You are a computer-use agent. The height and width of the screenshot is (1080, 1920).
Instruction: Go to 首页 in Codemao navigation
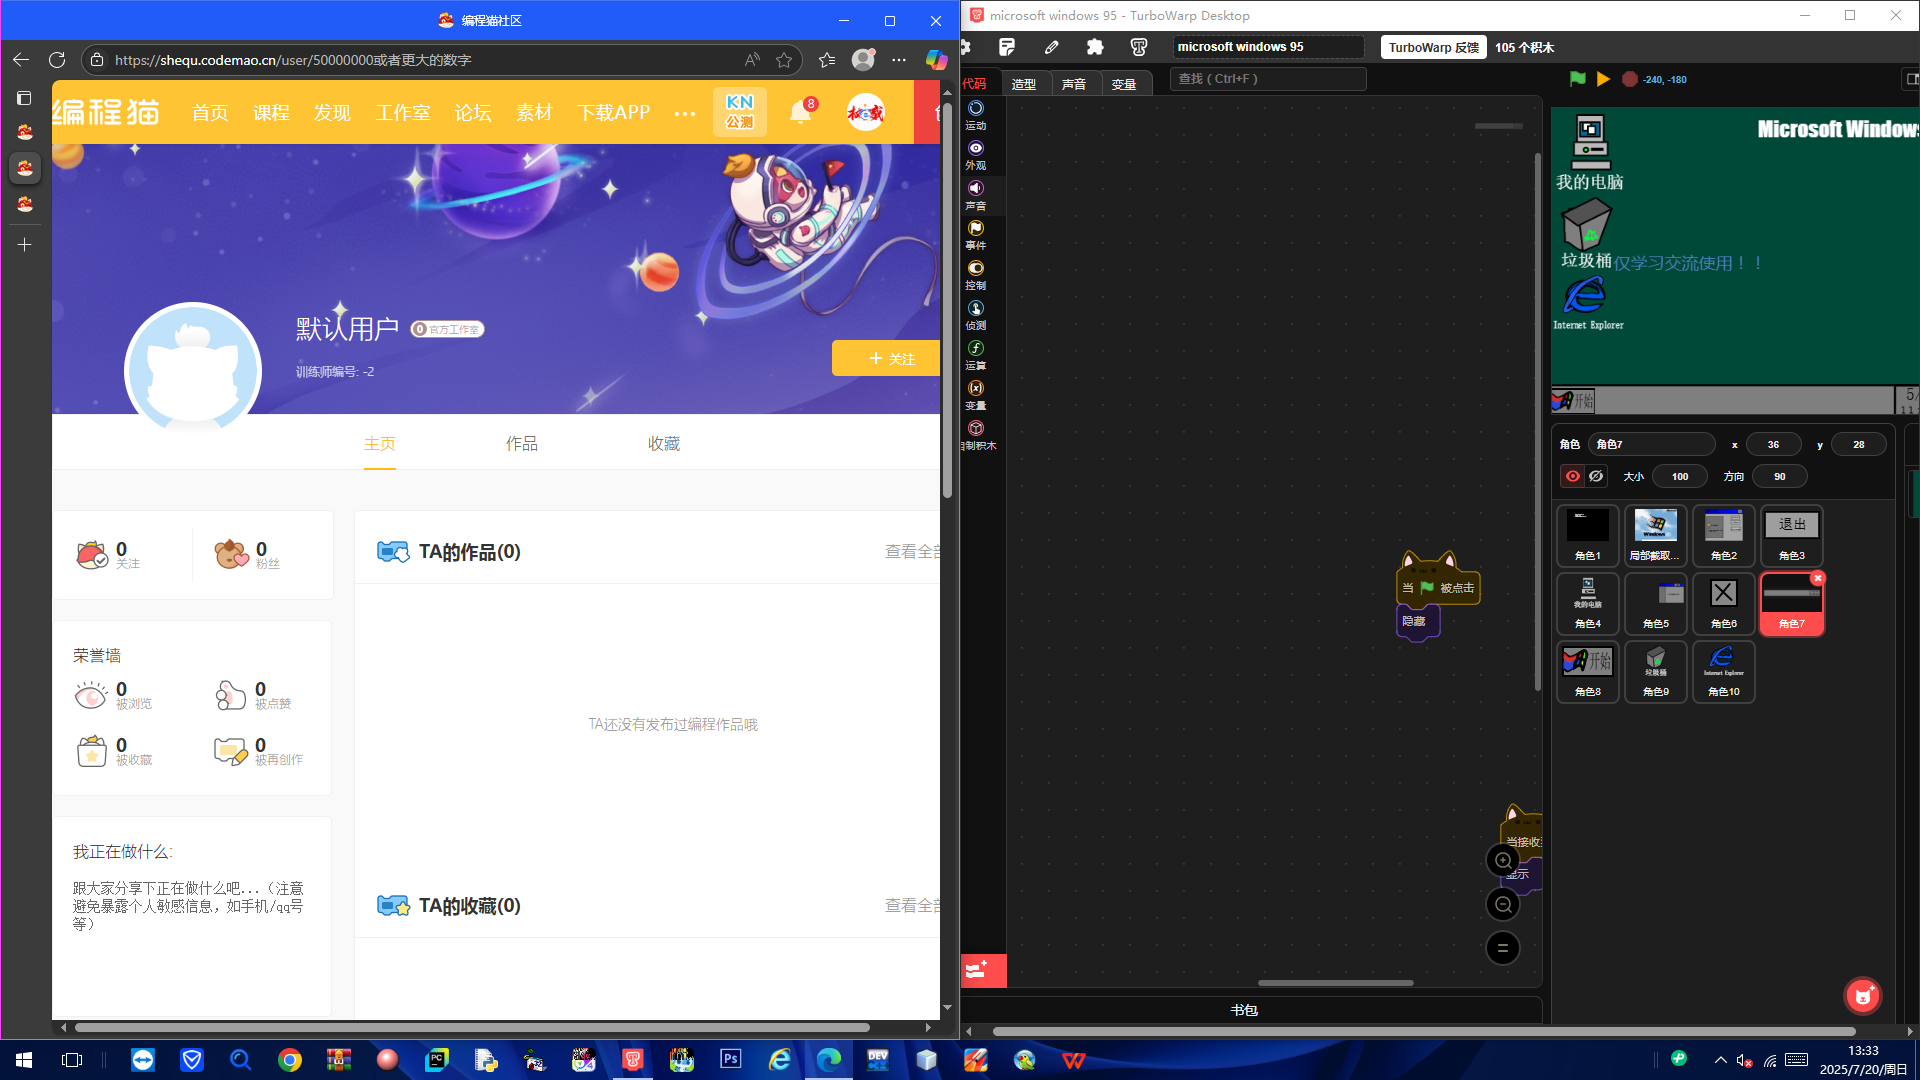210,113
